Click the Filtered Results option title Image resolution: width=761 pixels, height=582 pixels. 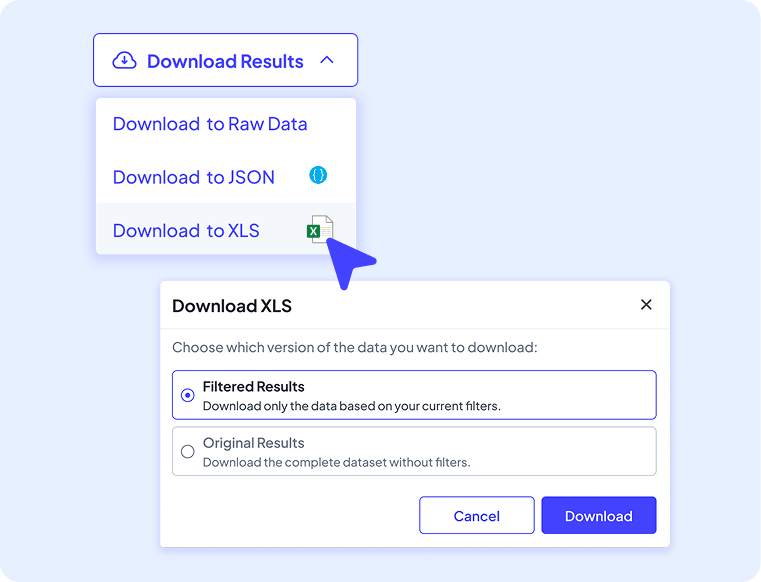253,386
